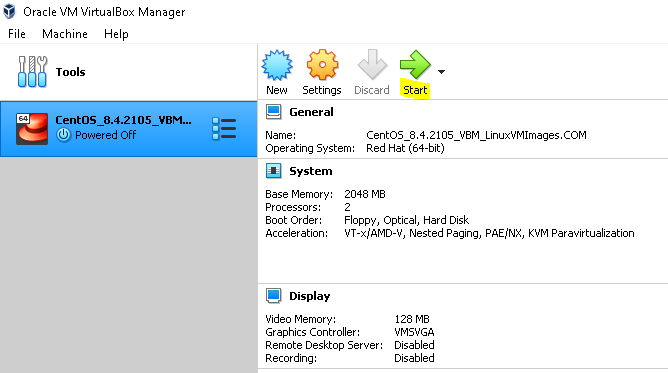Start the VM with the green arrow
The height and width of the screenshot is (373, 668).
click(415, 65)
